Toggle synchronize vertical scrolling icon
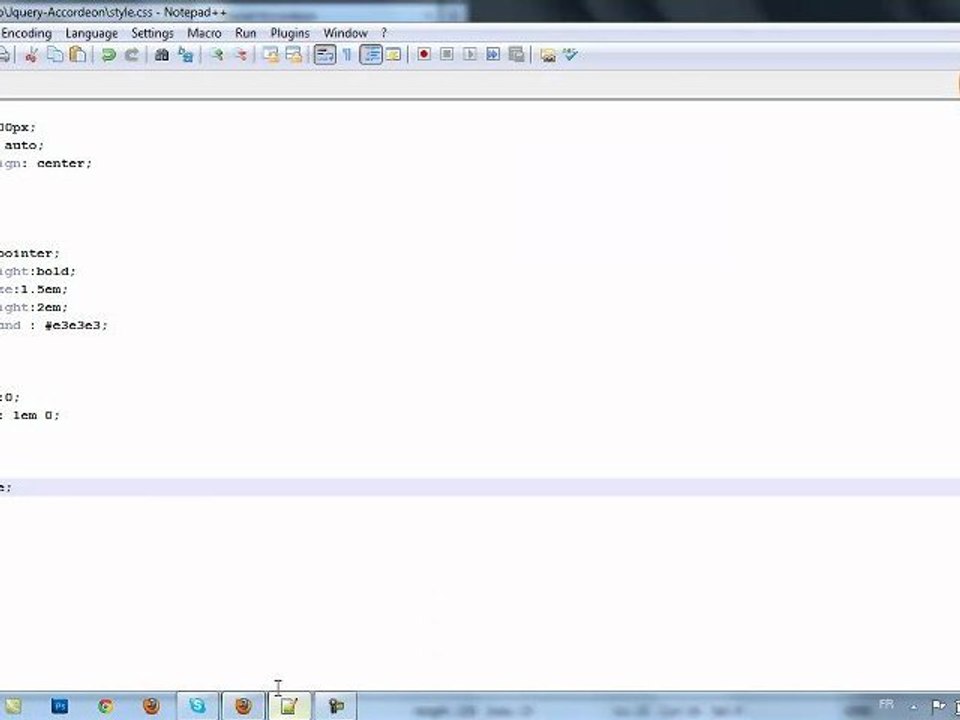 click(271, 54)
